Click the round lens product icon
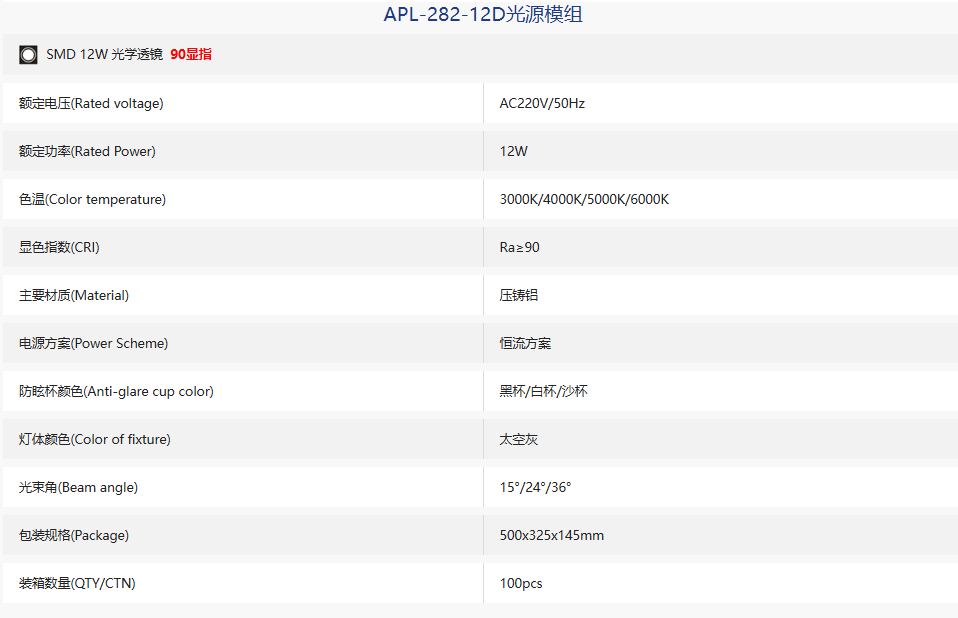The height and width of the screenshot is (618, 958). coord(28,55)
